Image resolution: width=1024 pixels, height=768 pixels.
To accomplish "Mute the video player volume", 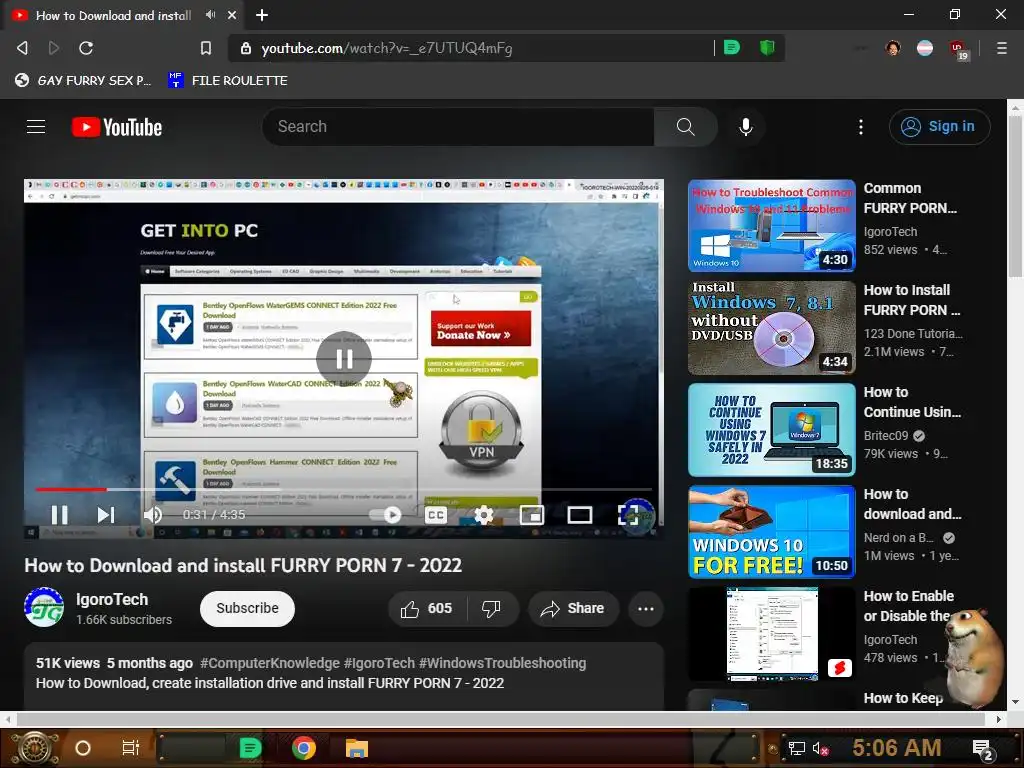I will [152, 515].
